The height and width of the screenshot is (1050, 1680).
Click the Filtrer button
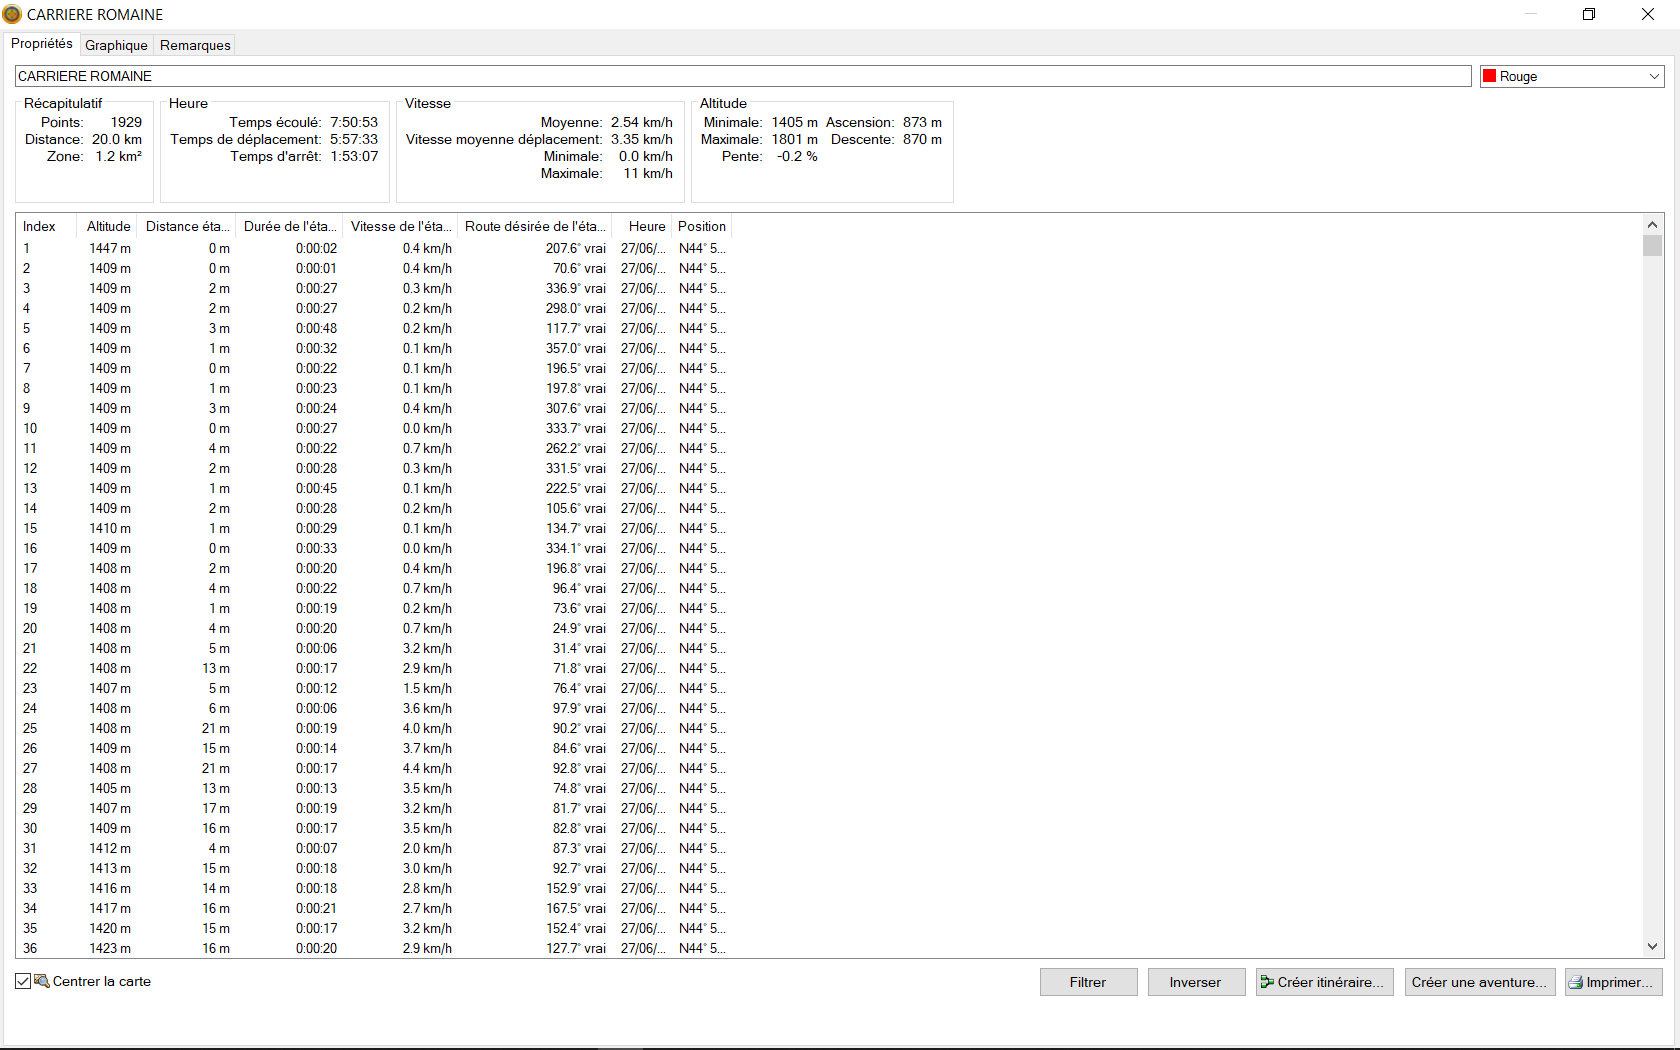pos(1088,982)
